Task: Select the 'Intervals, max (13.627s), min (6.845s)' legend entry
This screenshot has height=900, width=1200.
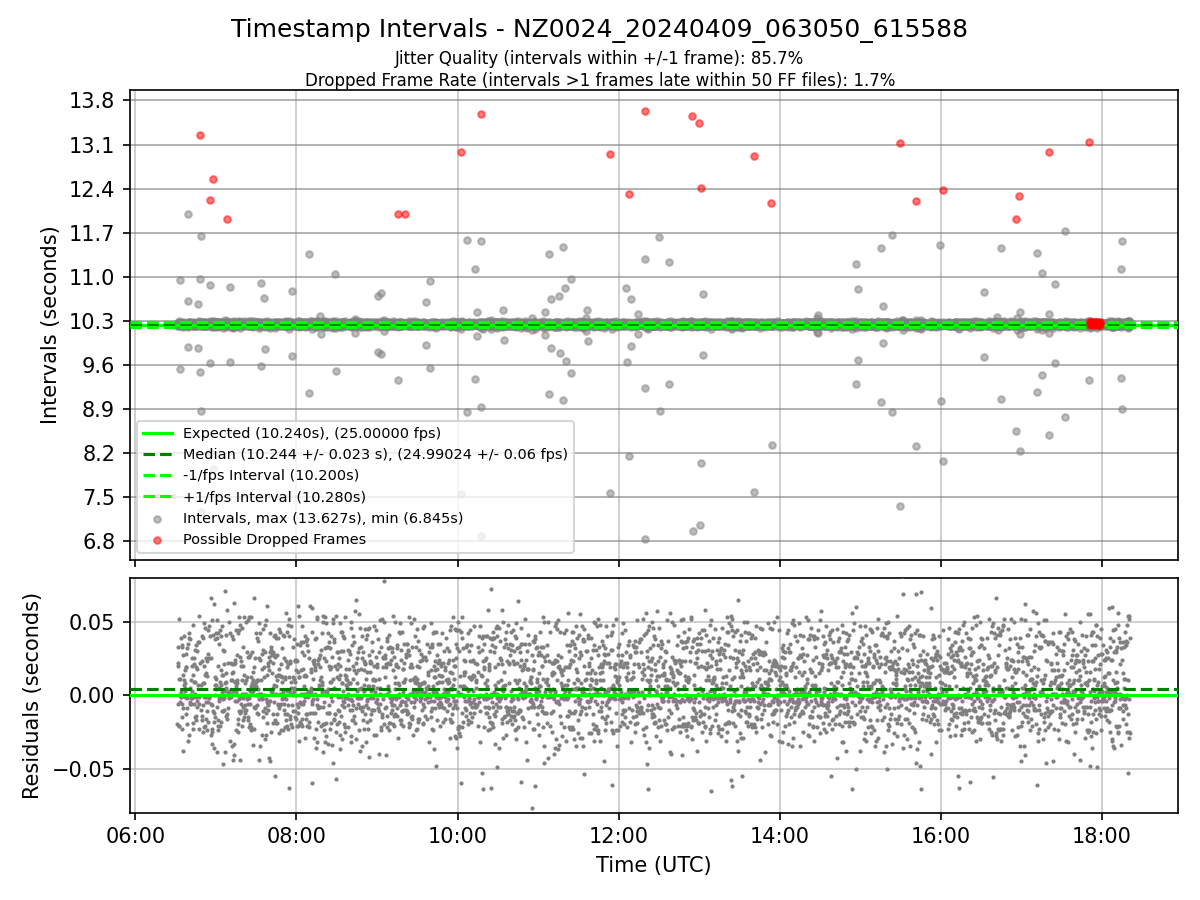Action: [323, 518]
